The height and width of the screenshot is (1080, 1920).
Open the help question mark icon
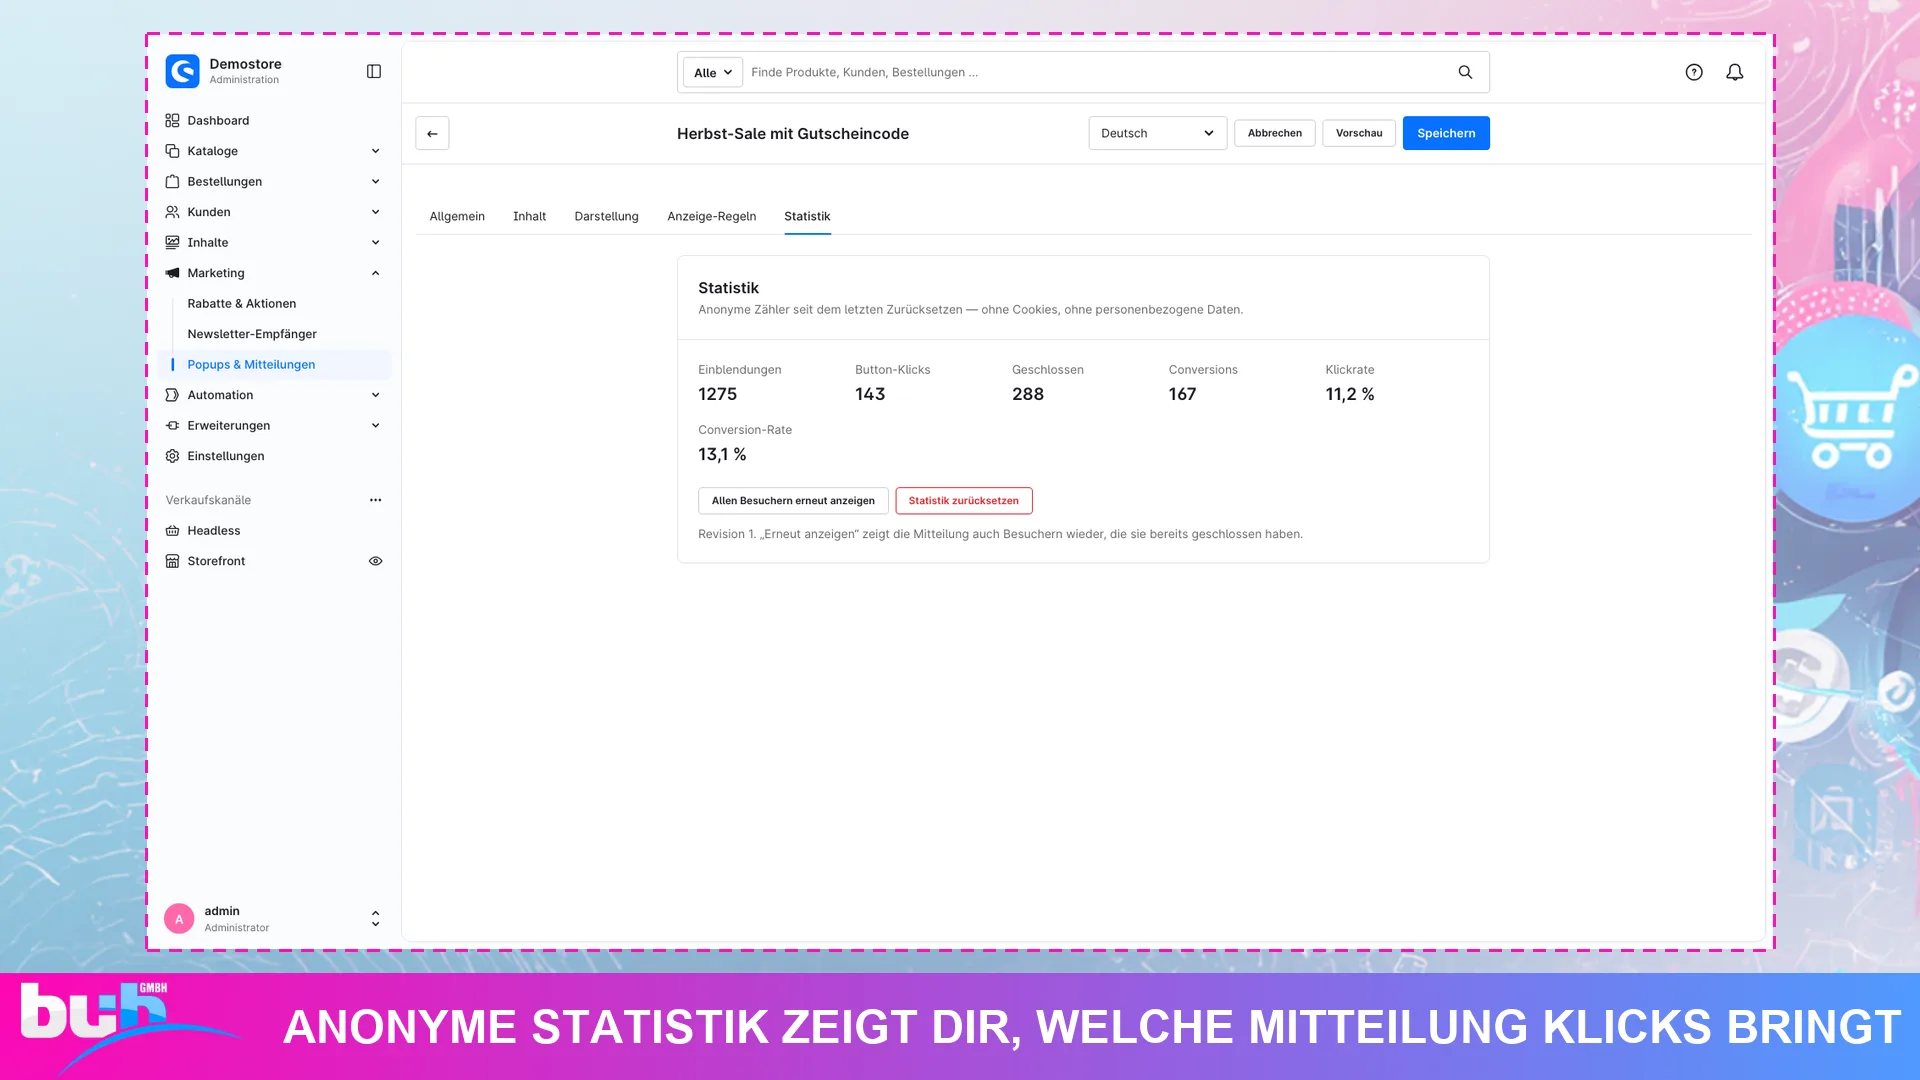1694,72
